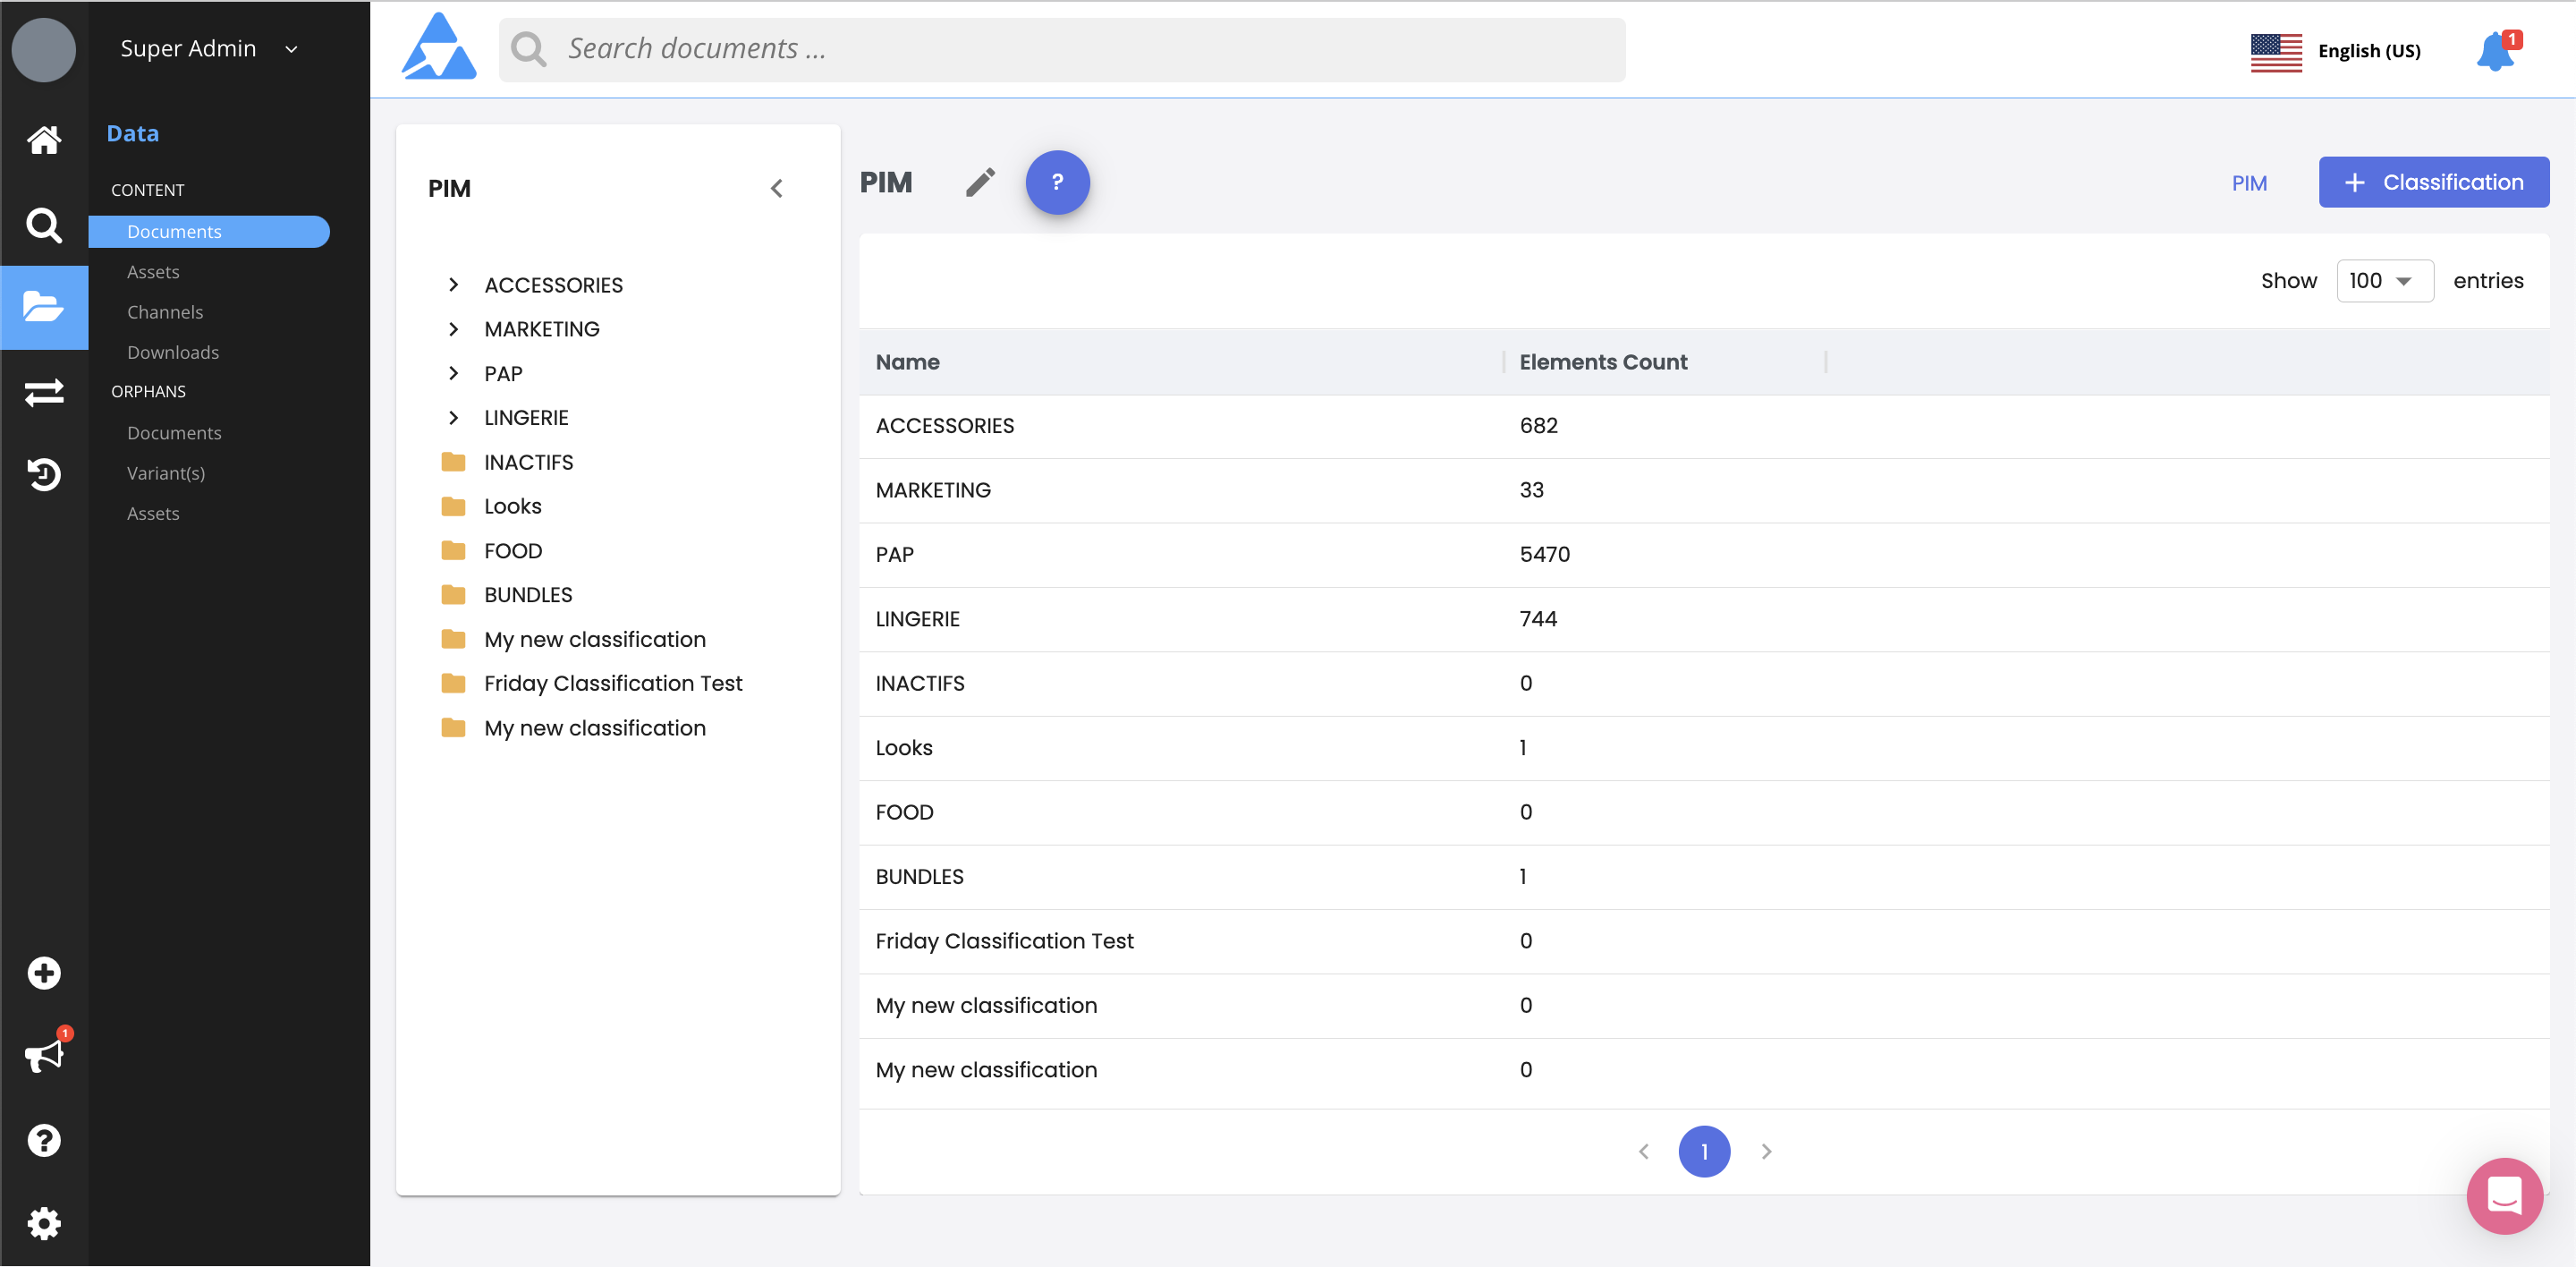This screenshot has width=2576, height=1267.
Task: Open Assets under ORPHANS
Action: (153, 513)
